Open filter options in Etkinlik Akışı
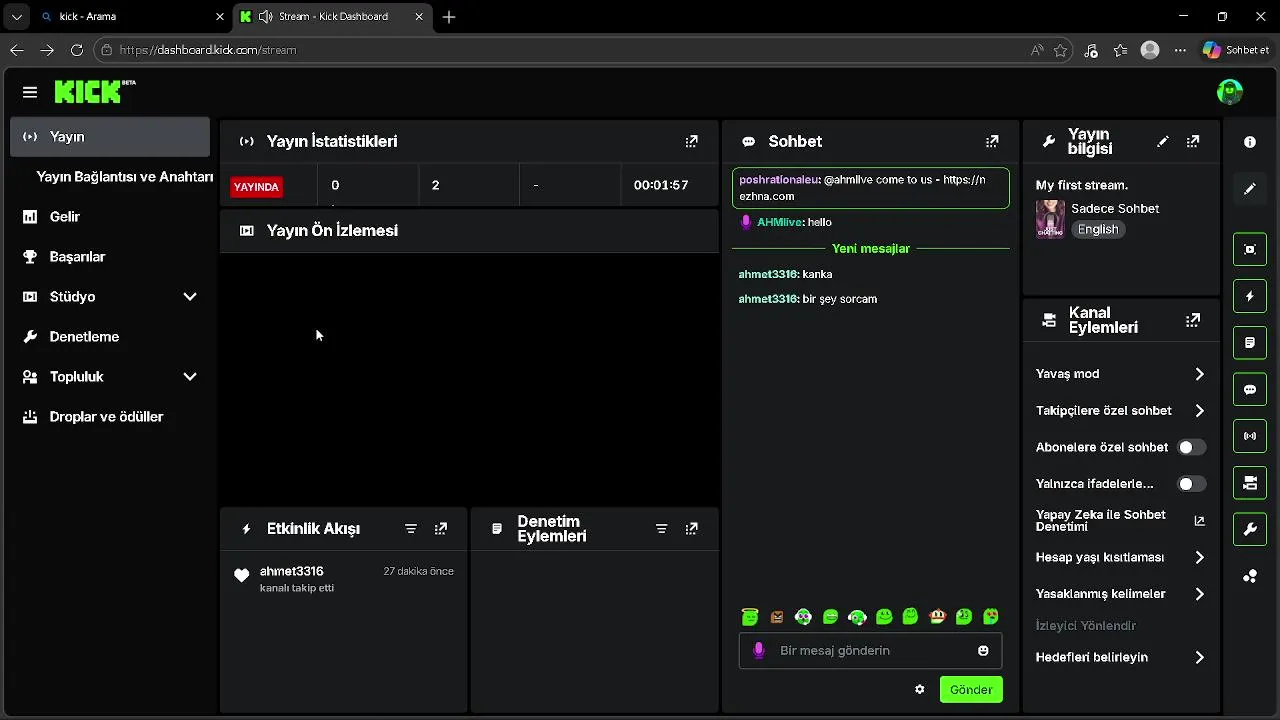This screenshot has height=720, width=1280. pyautogui.click(x=411, y=528)
